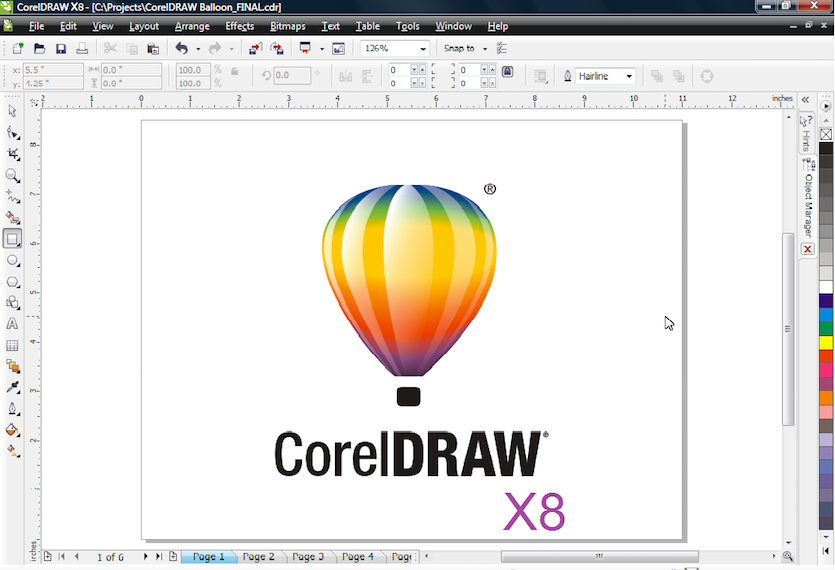Activate the Text tool

tap(12, 324)
